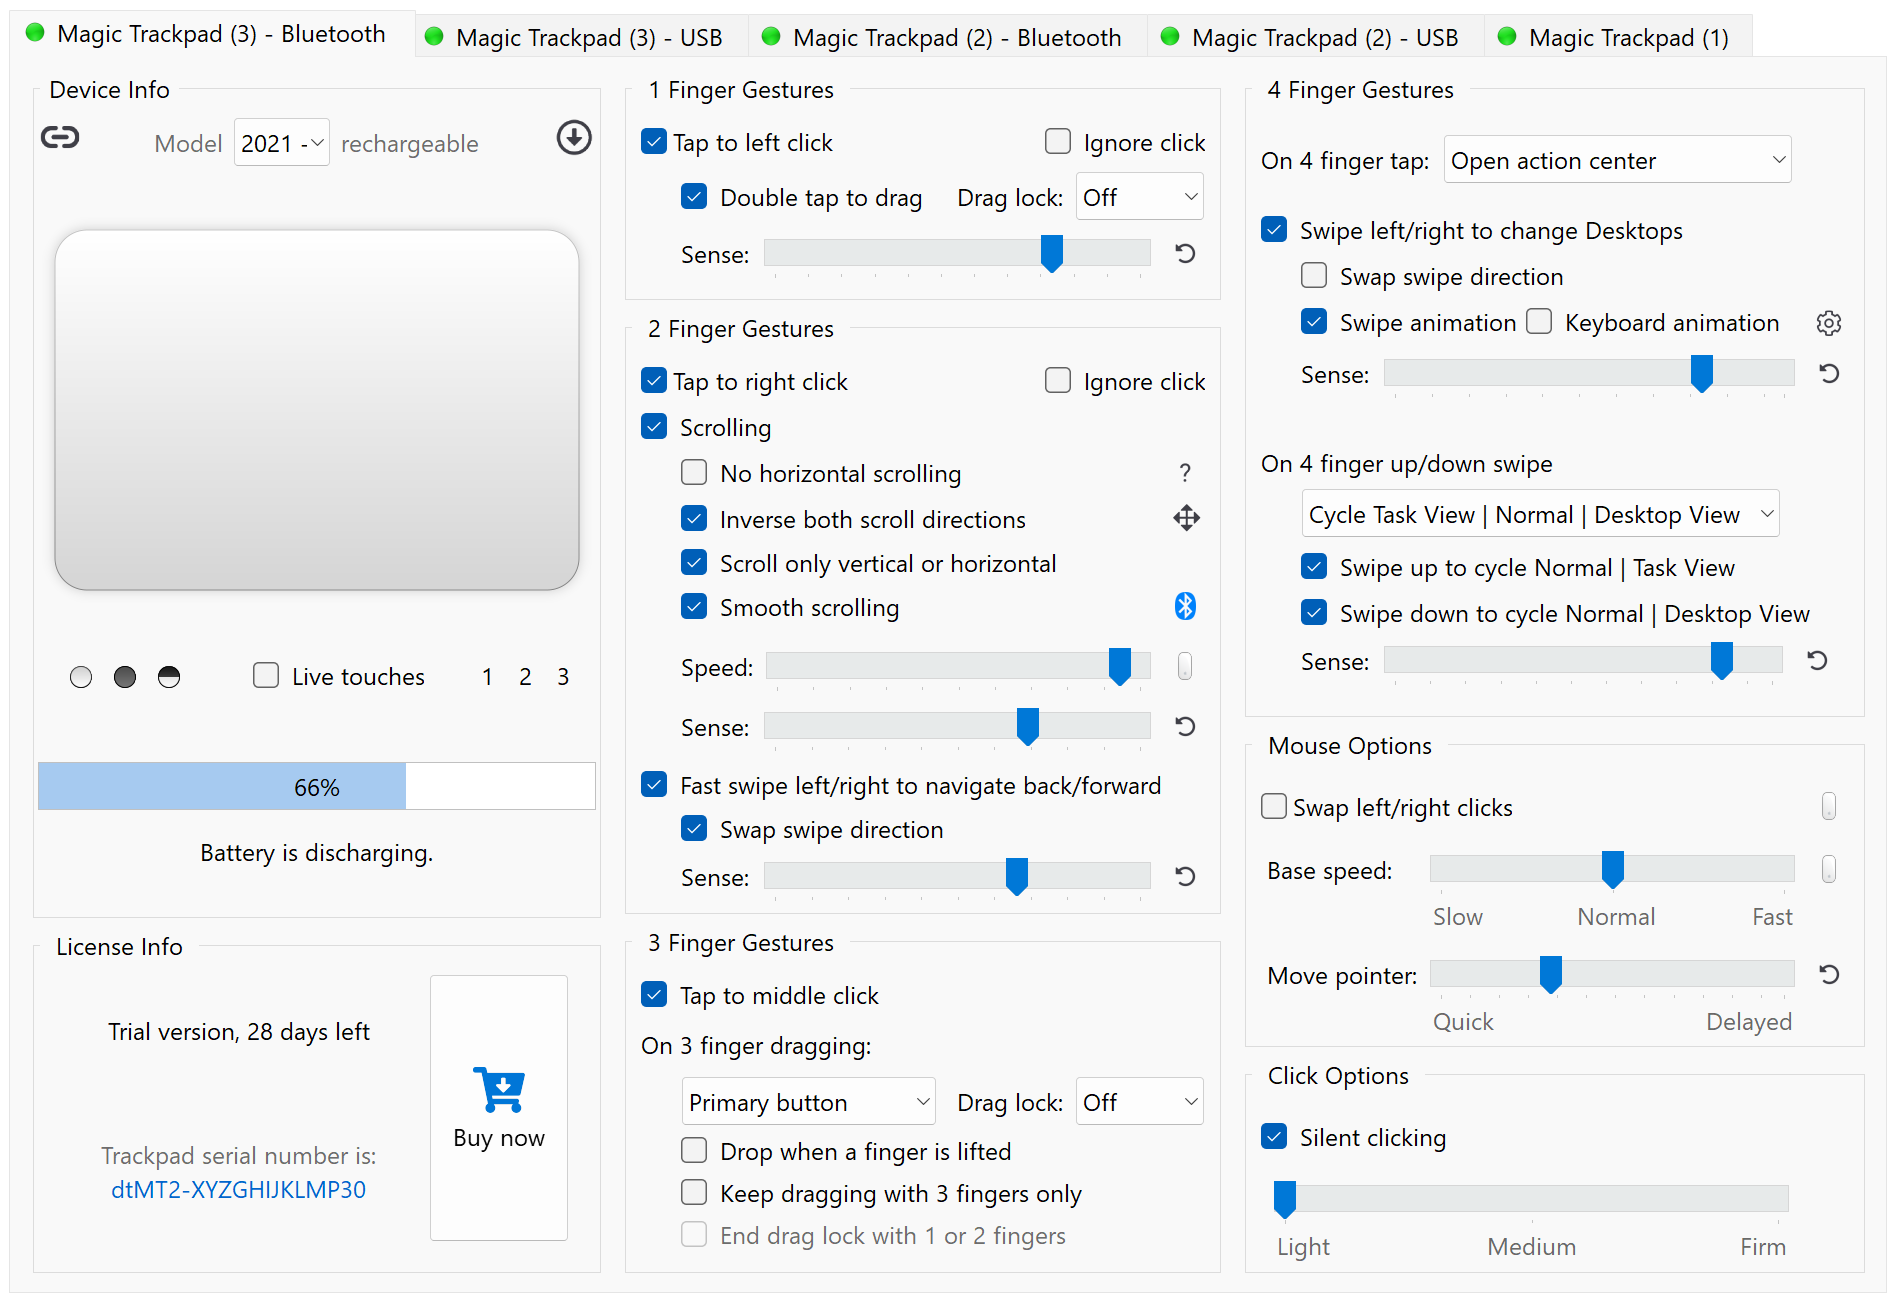
Task: Click the download arrow icon in Device Info
Action: click(x=574, y=138)
